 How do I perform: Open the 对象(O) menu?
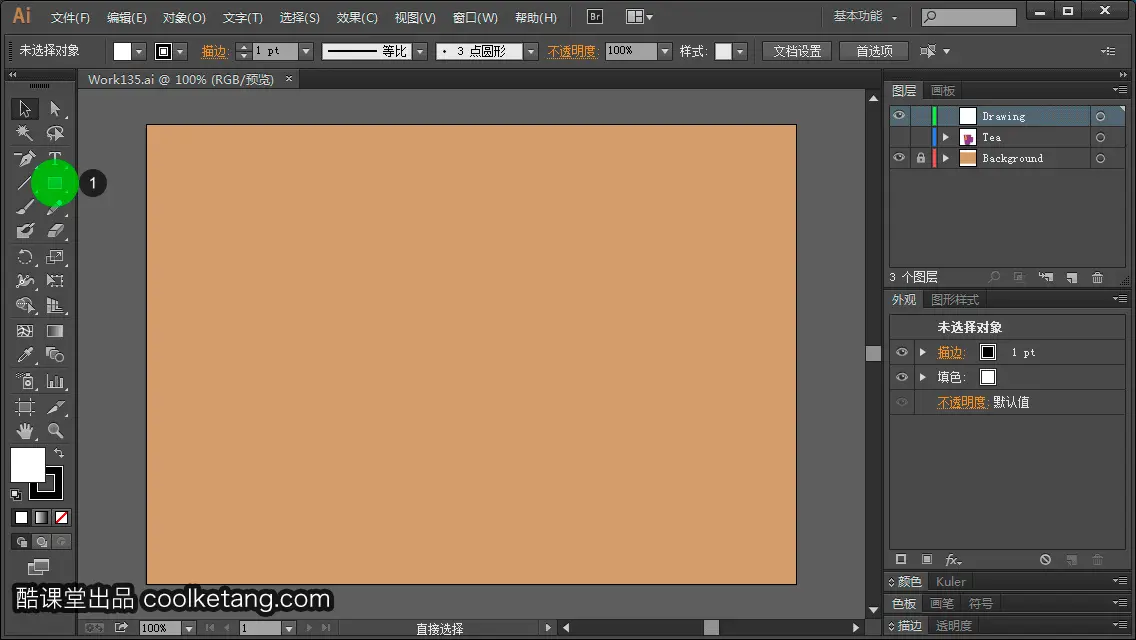184,17
